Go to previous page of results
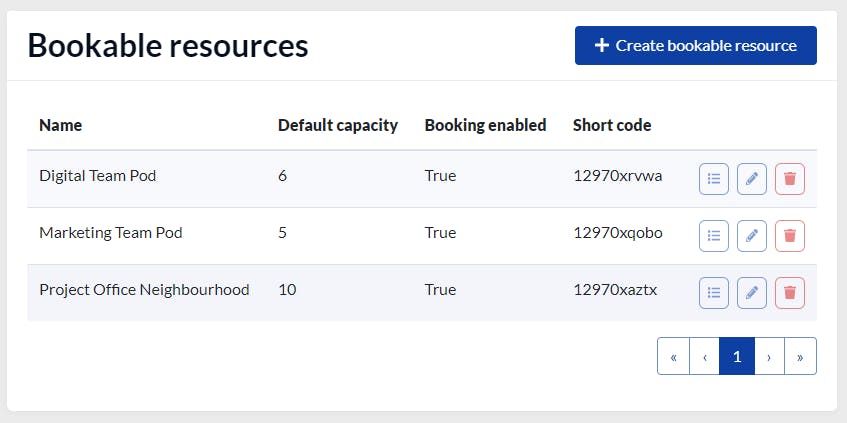847x423 pixels. (705, 356)
